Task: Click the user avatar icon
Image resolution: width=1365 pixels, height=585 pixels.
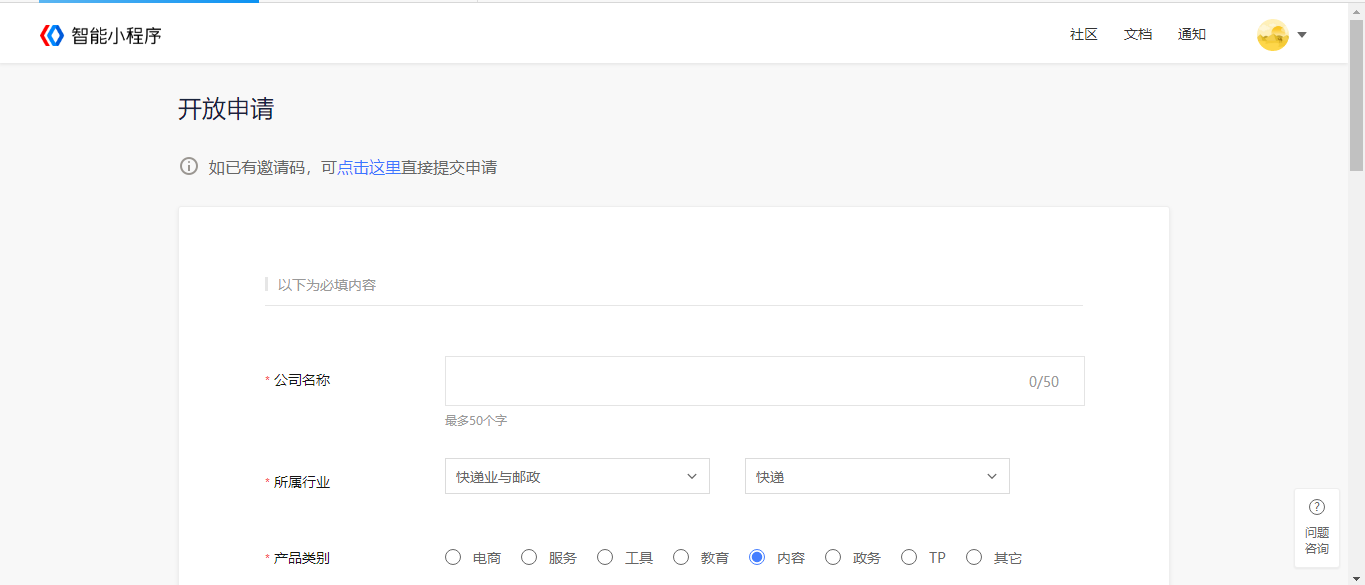Action: [1272, 35]
